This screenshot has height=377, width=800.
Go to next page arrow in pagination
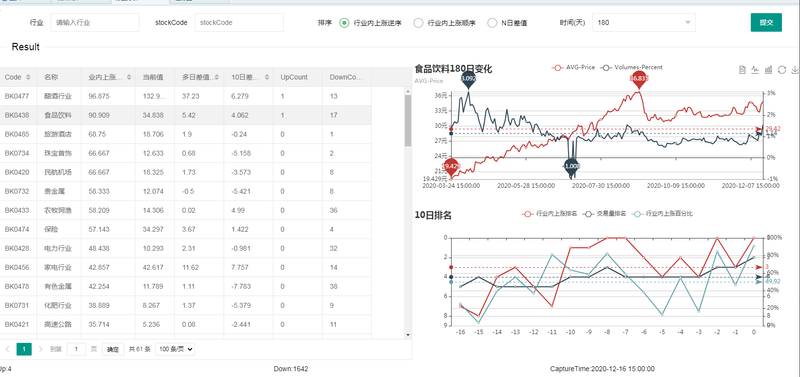coord(40,349)
